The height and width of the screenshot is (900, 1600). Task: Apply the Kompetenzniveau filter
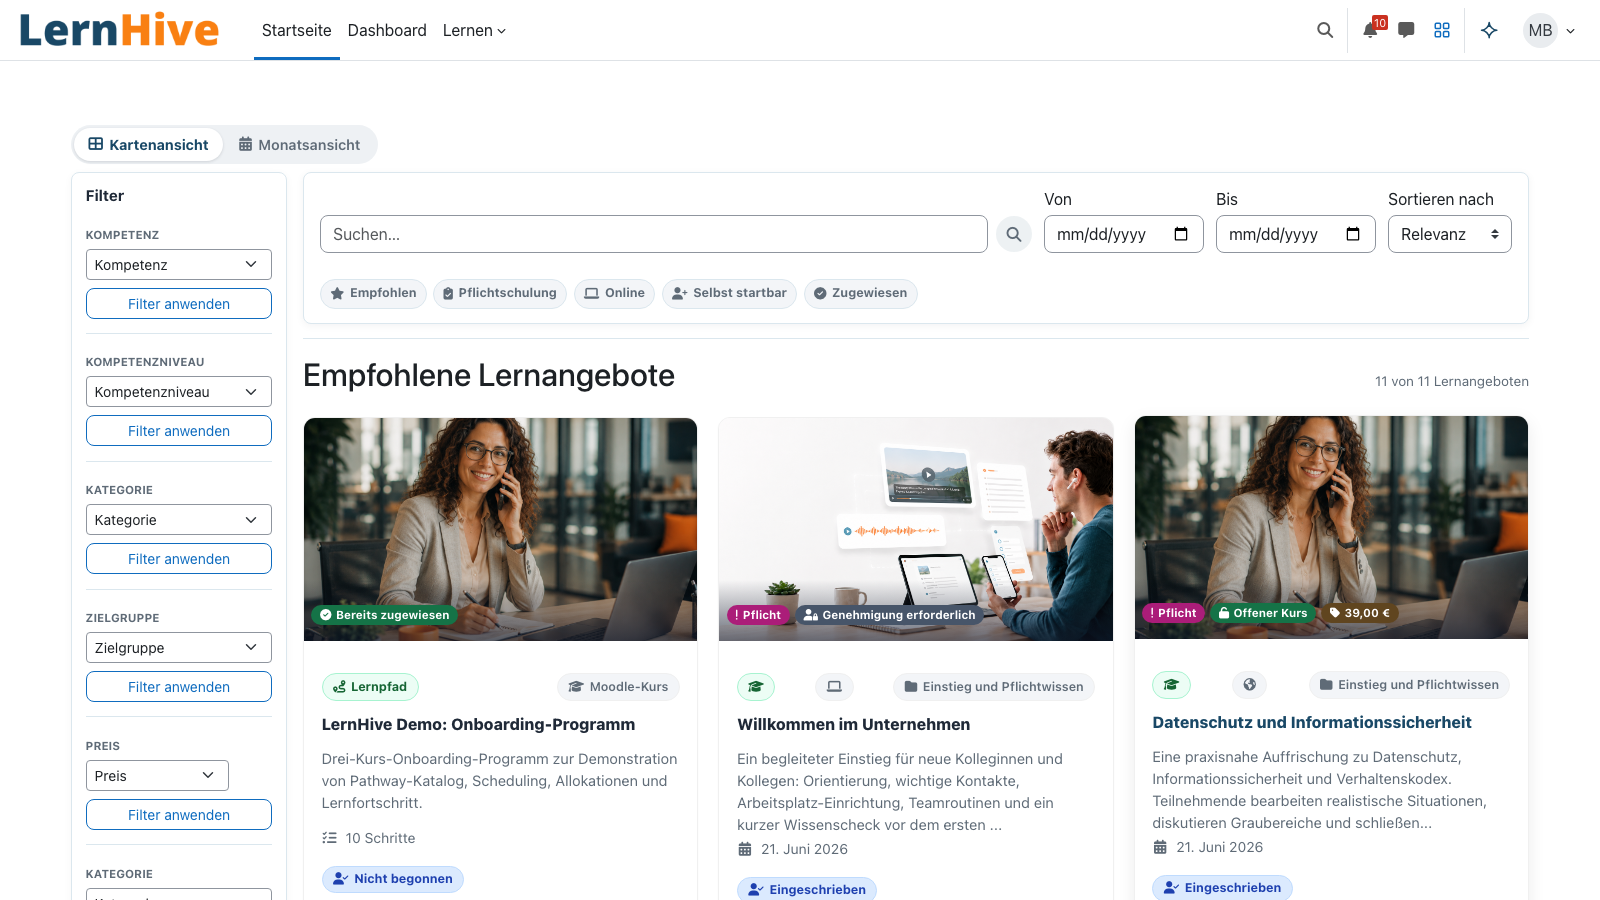pyautogui.click(x=179, y=431)
